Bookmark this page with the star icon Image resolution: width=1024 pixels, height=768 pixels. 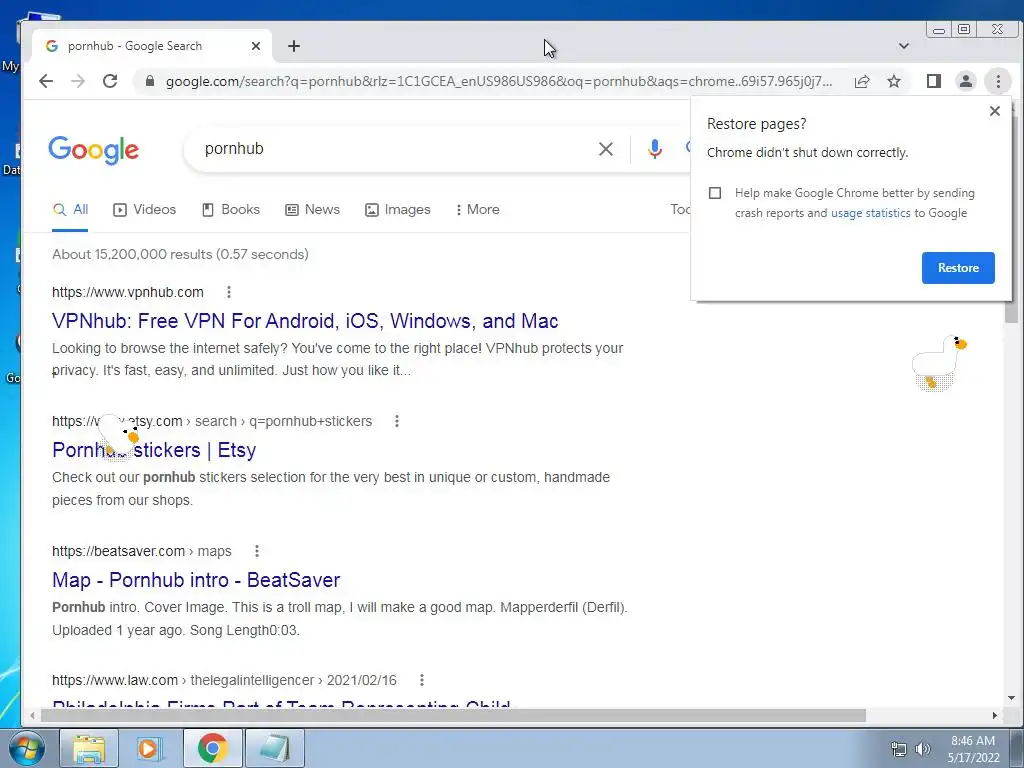tap(894, 81)
